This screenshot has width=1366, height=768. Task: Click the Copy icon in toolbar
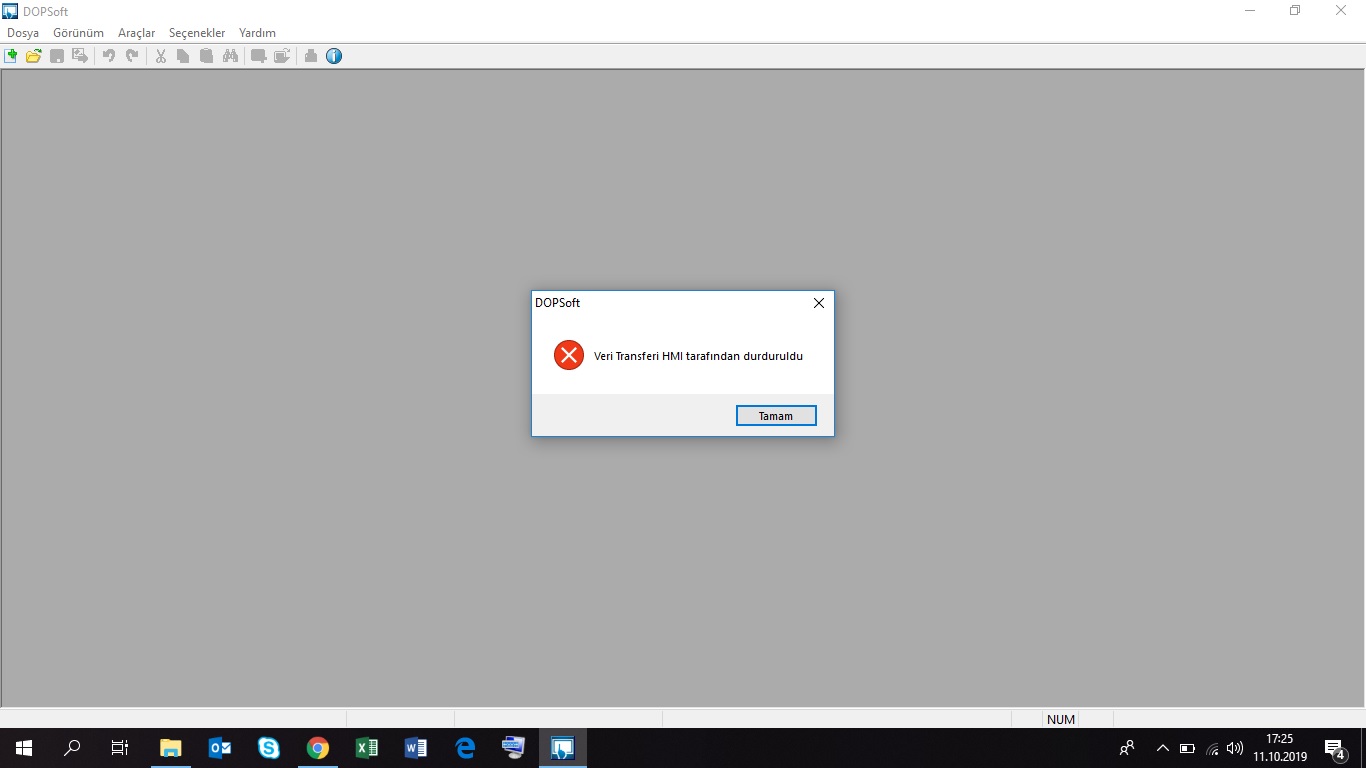tap(183, 56)
